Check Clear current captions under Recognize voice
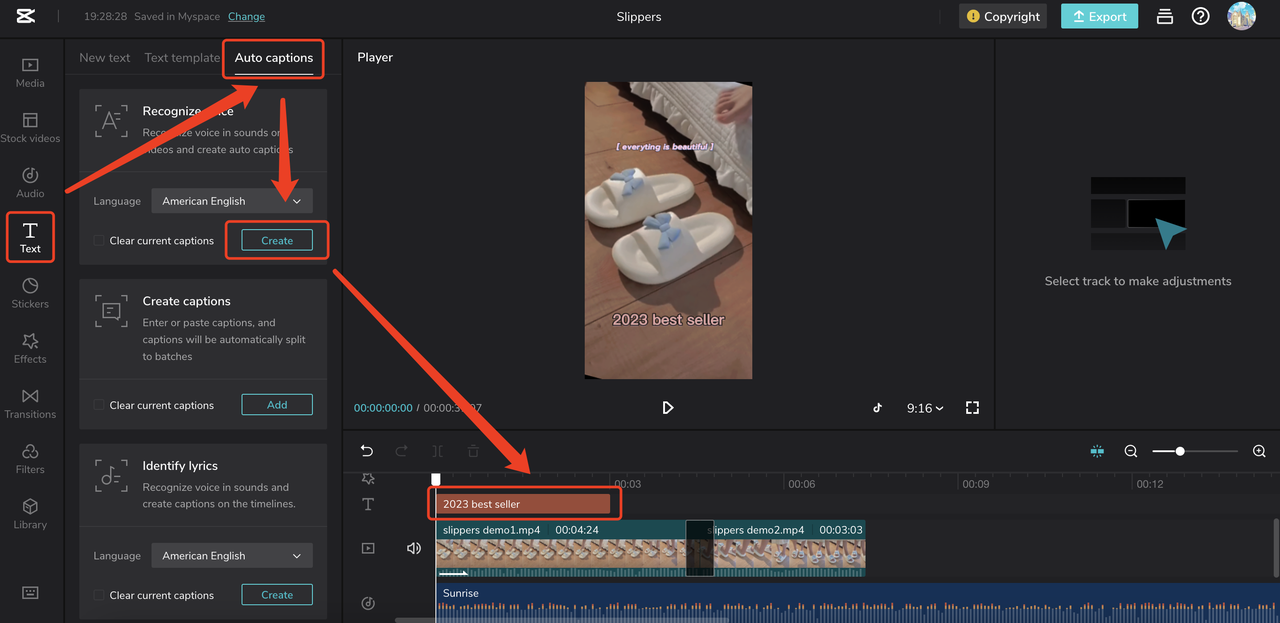This screenshot has height=623, width=1280. point(98,241)
